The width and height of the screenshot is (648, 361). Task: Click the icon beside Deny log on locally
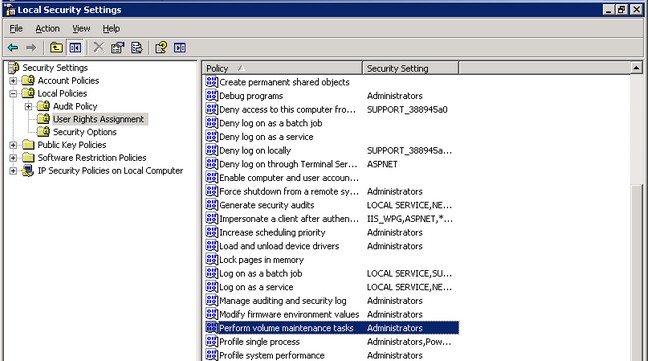coord(212,150)
